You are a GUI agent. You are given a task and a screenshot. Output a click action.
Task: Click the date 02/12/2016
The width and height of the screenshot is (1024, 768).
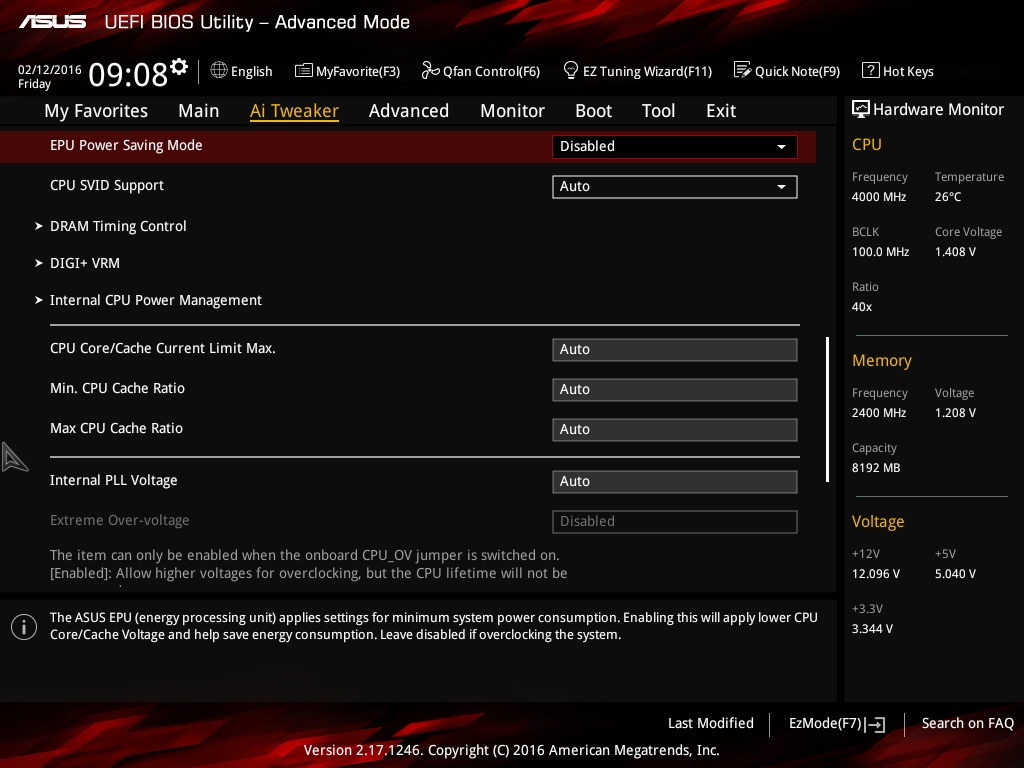(x=50, y=69)
